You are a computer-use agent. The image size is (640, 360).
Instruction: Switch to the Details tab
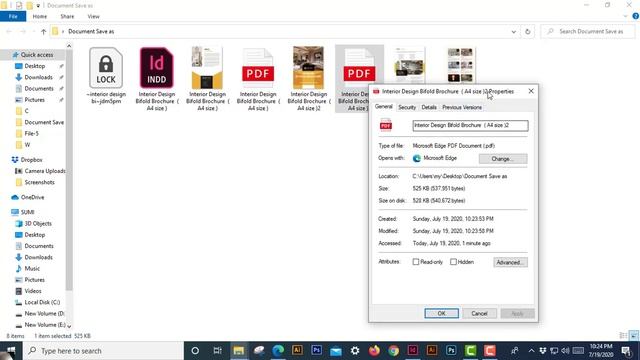[x=429, y=107]
